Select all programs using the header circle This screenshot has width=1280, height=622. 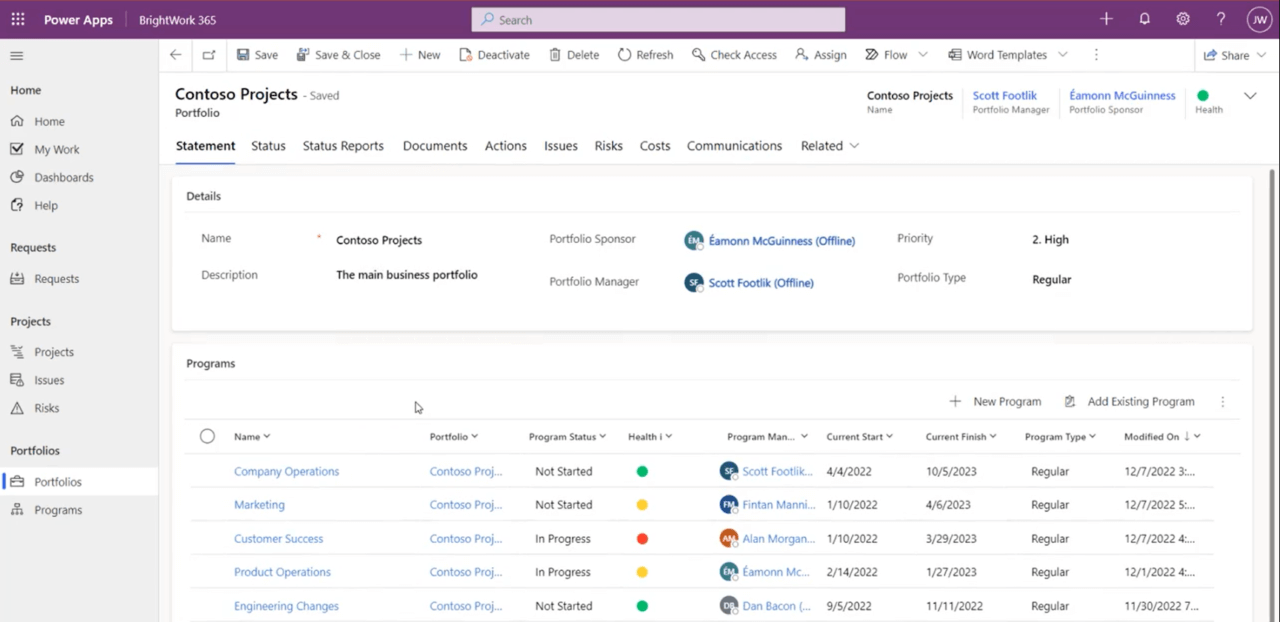[x=207, y=436]
